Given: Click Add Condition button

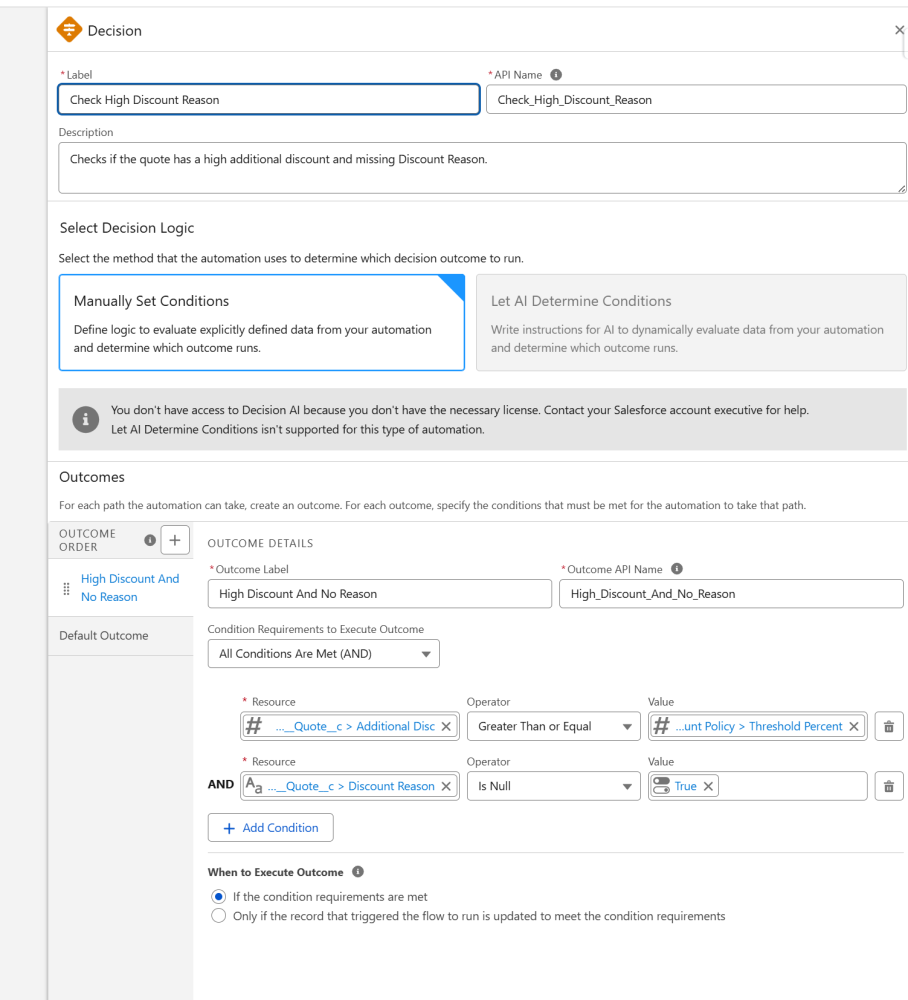Looking at the screenshot, I should (270, 828).
